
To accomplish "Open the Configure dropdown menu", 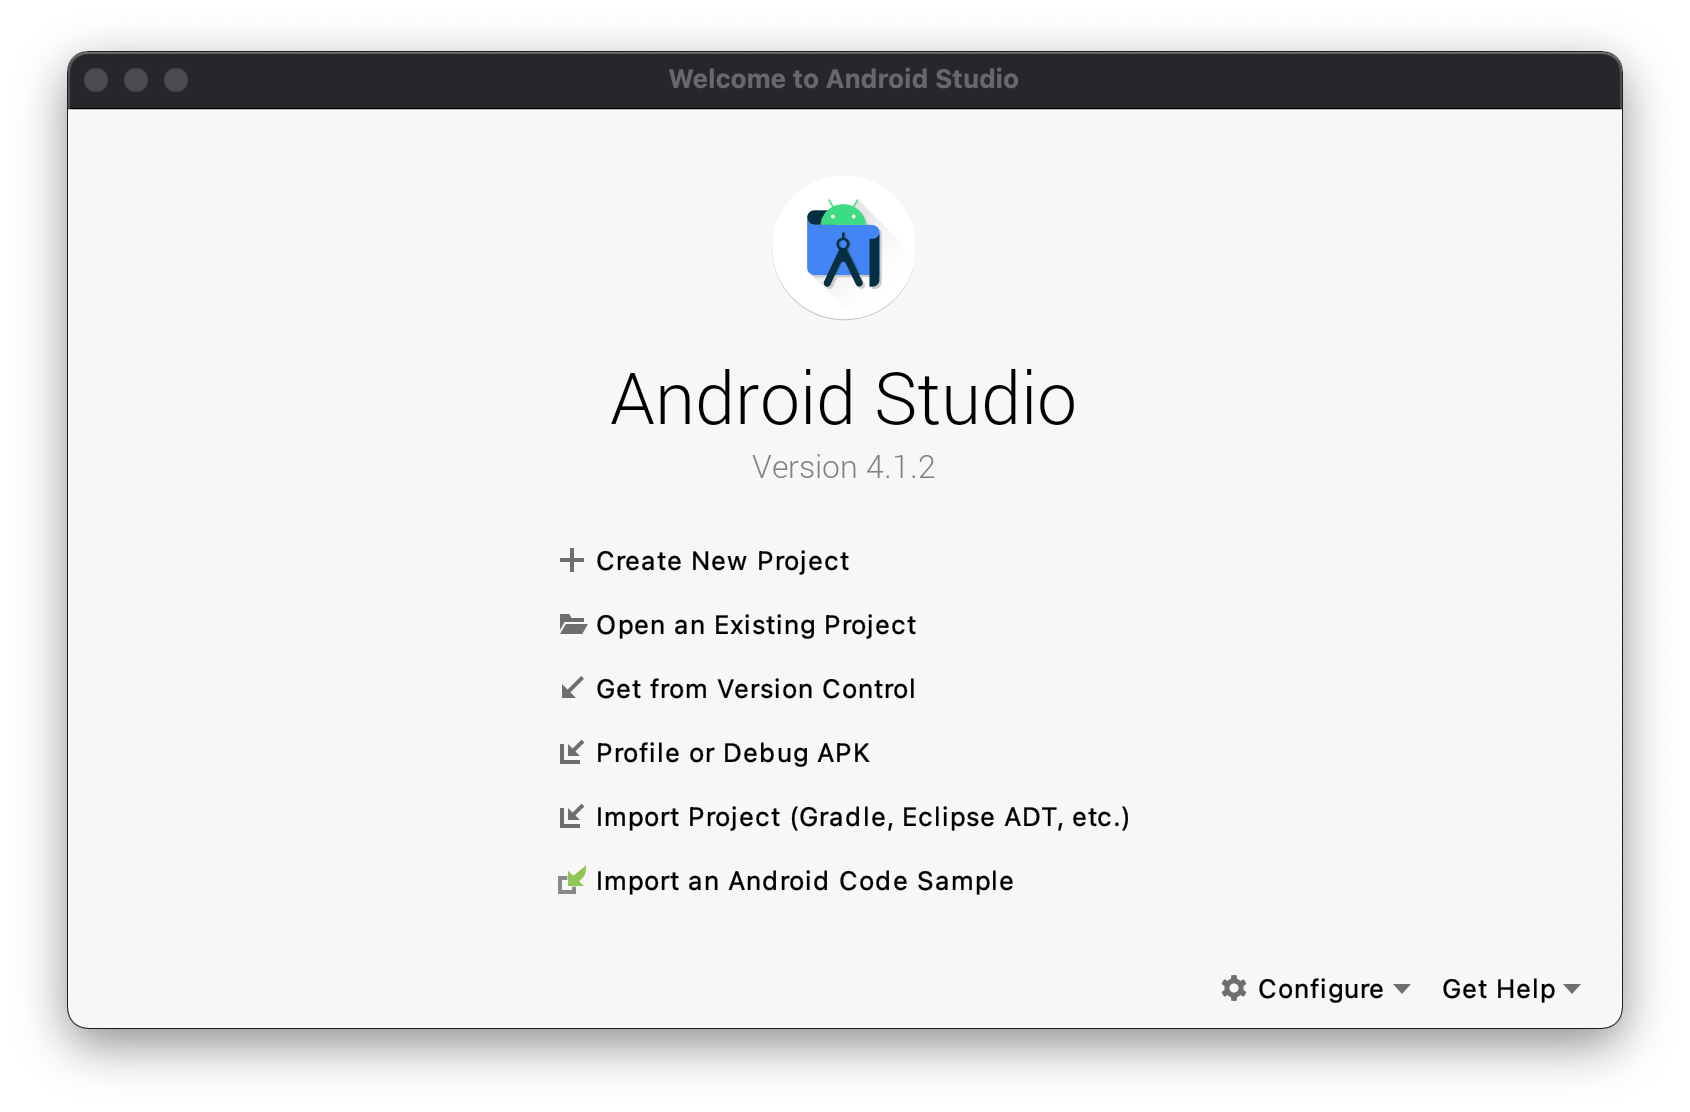I will [1319, 989].
